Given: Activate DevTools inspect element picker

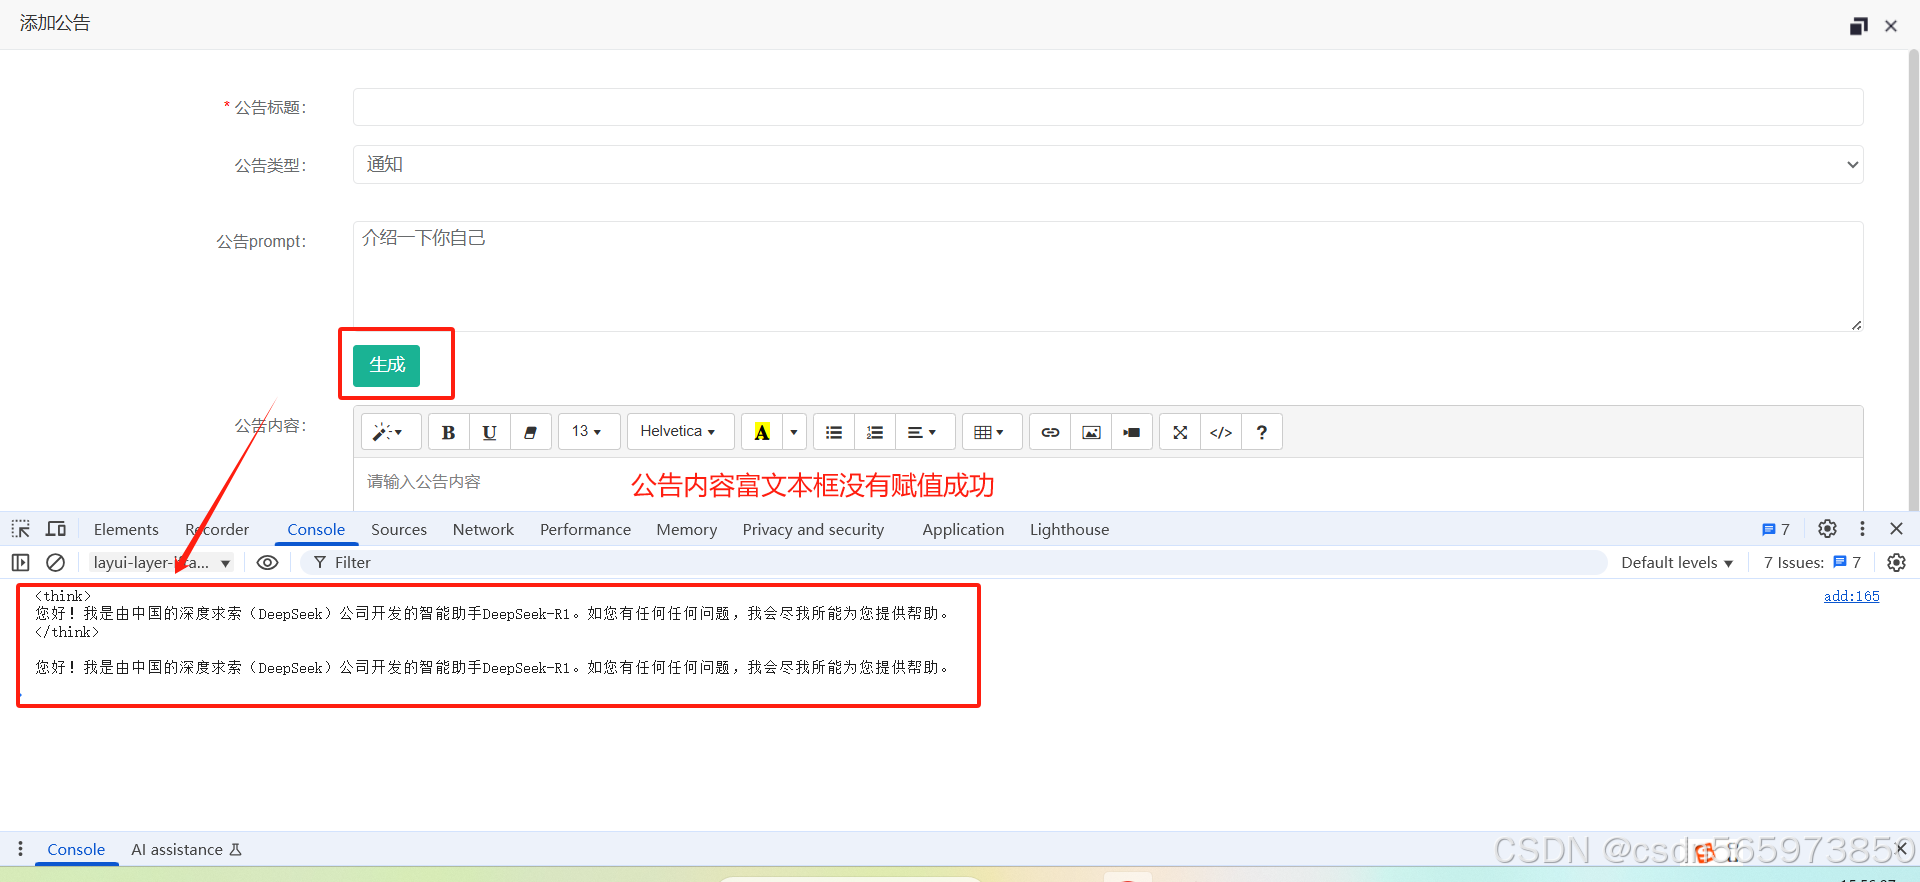Looking at the screenshot, I should 21,529.
